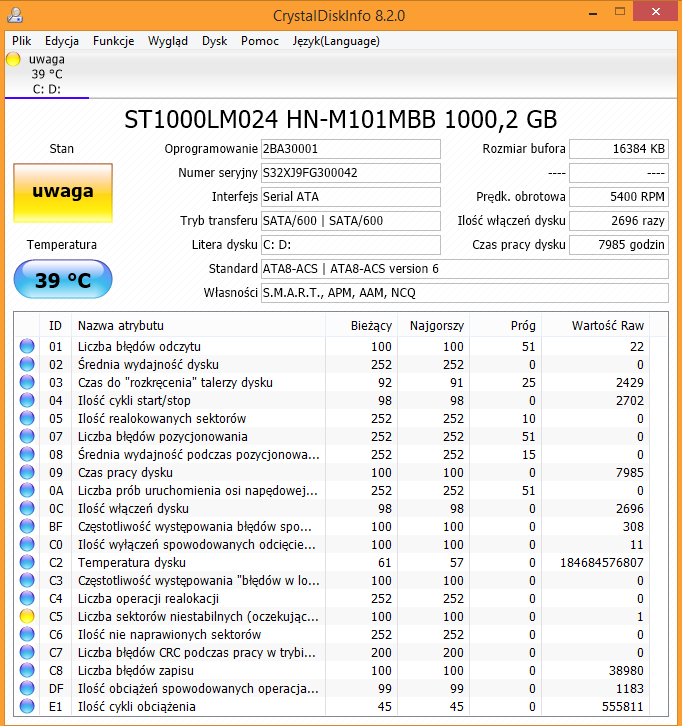Select the row Ilość cykli start/stop

tap(332, 401)
